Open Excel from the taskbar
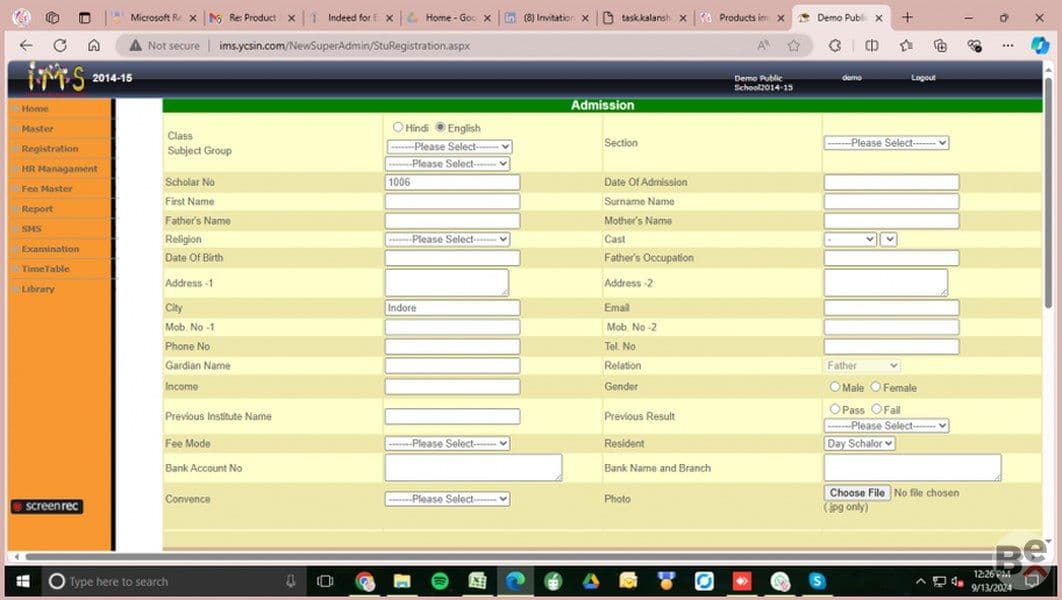The height and width of the screenshot is (600, 1062). coord(477,581)
